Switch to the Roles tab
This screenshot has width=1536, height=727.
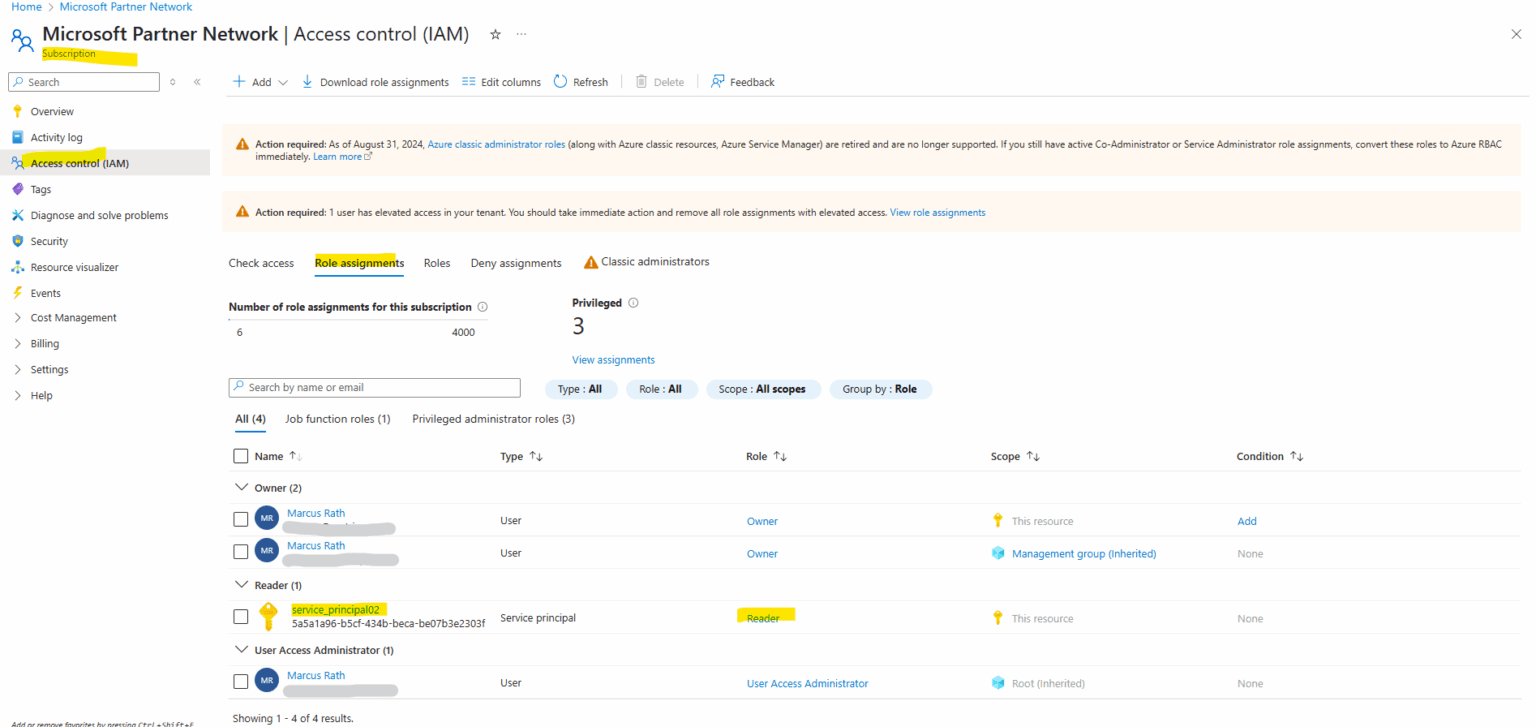coord(436,263)
